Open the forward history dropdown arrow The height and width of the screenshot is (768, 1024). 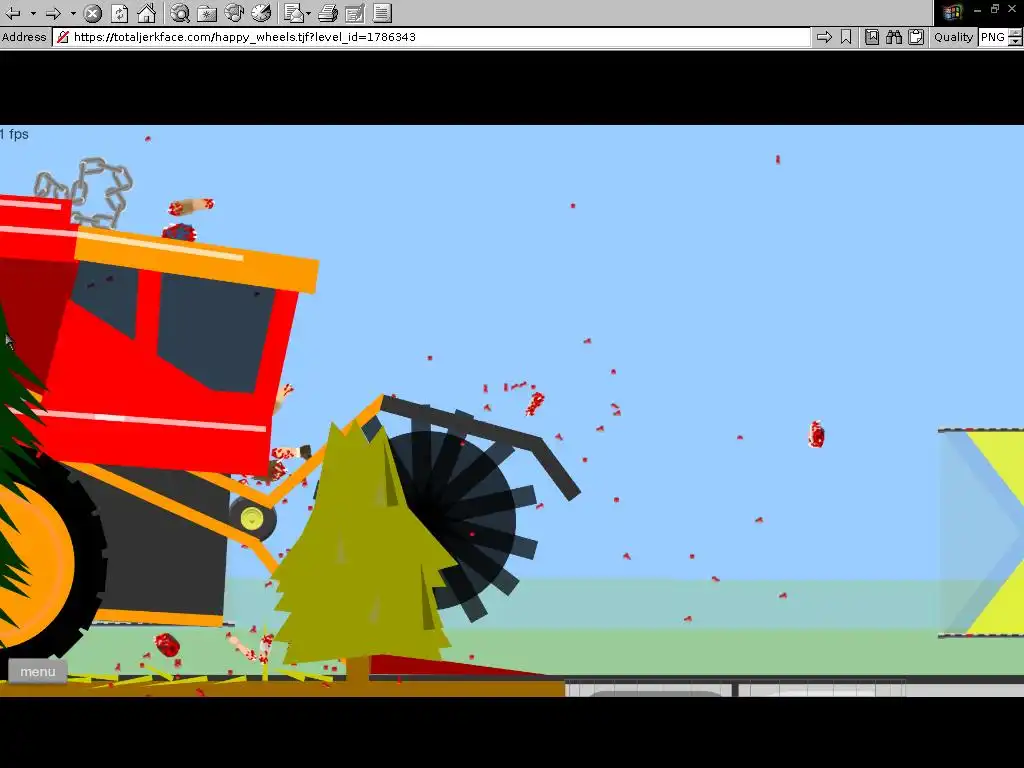[72, 13]
